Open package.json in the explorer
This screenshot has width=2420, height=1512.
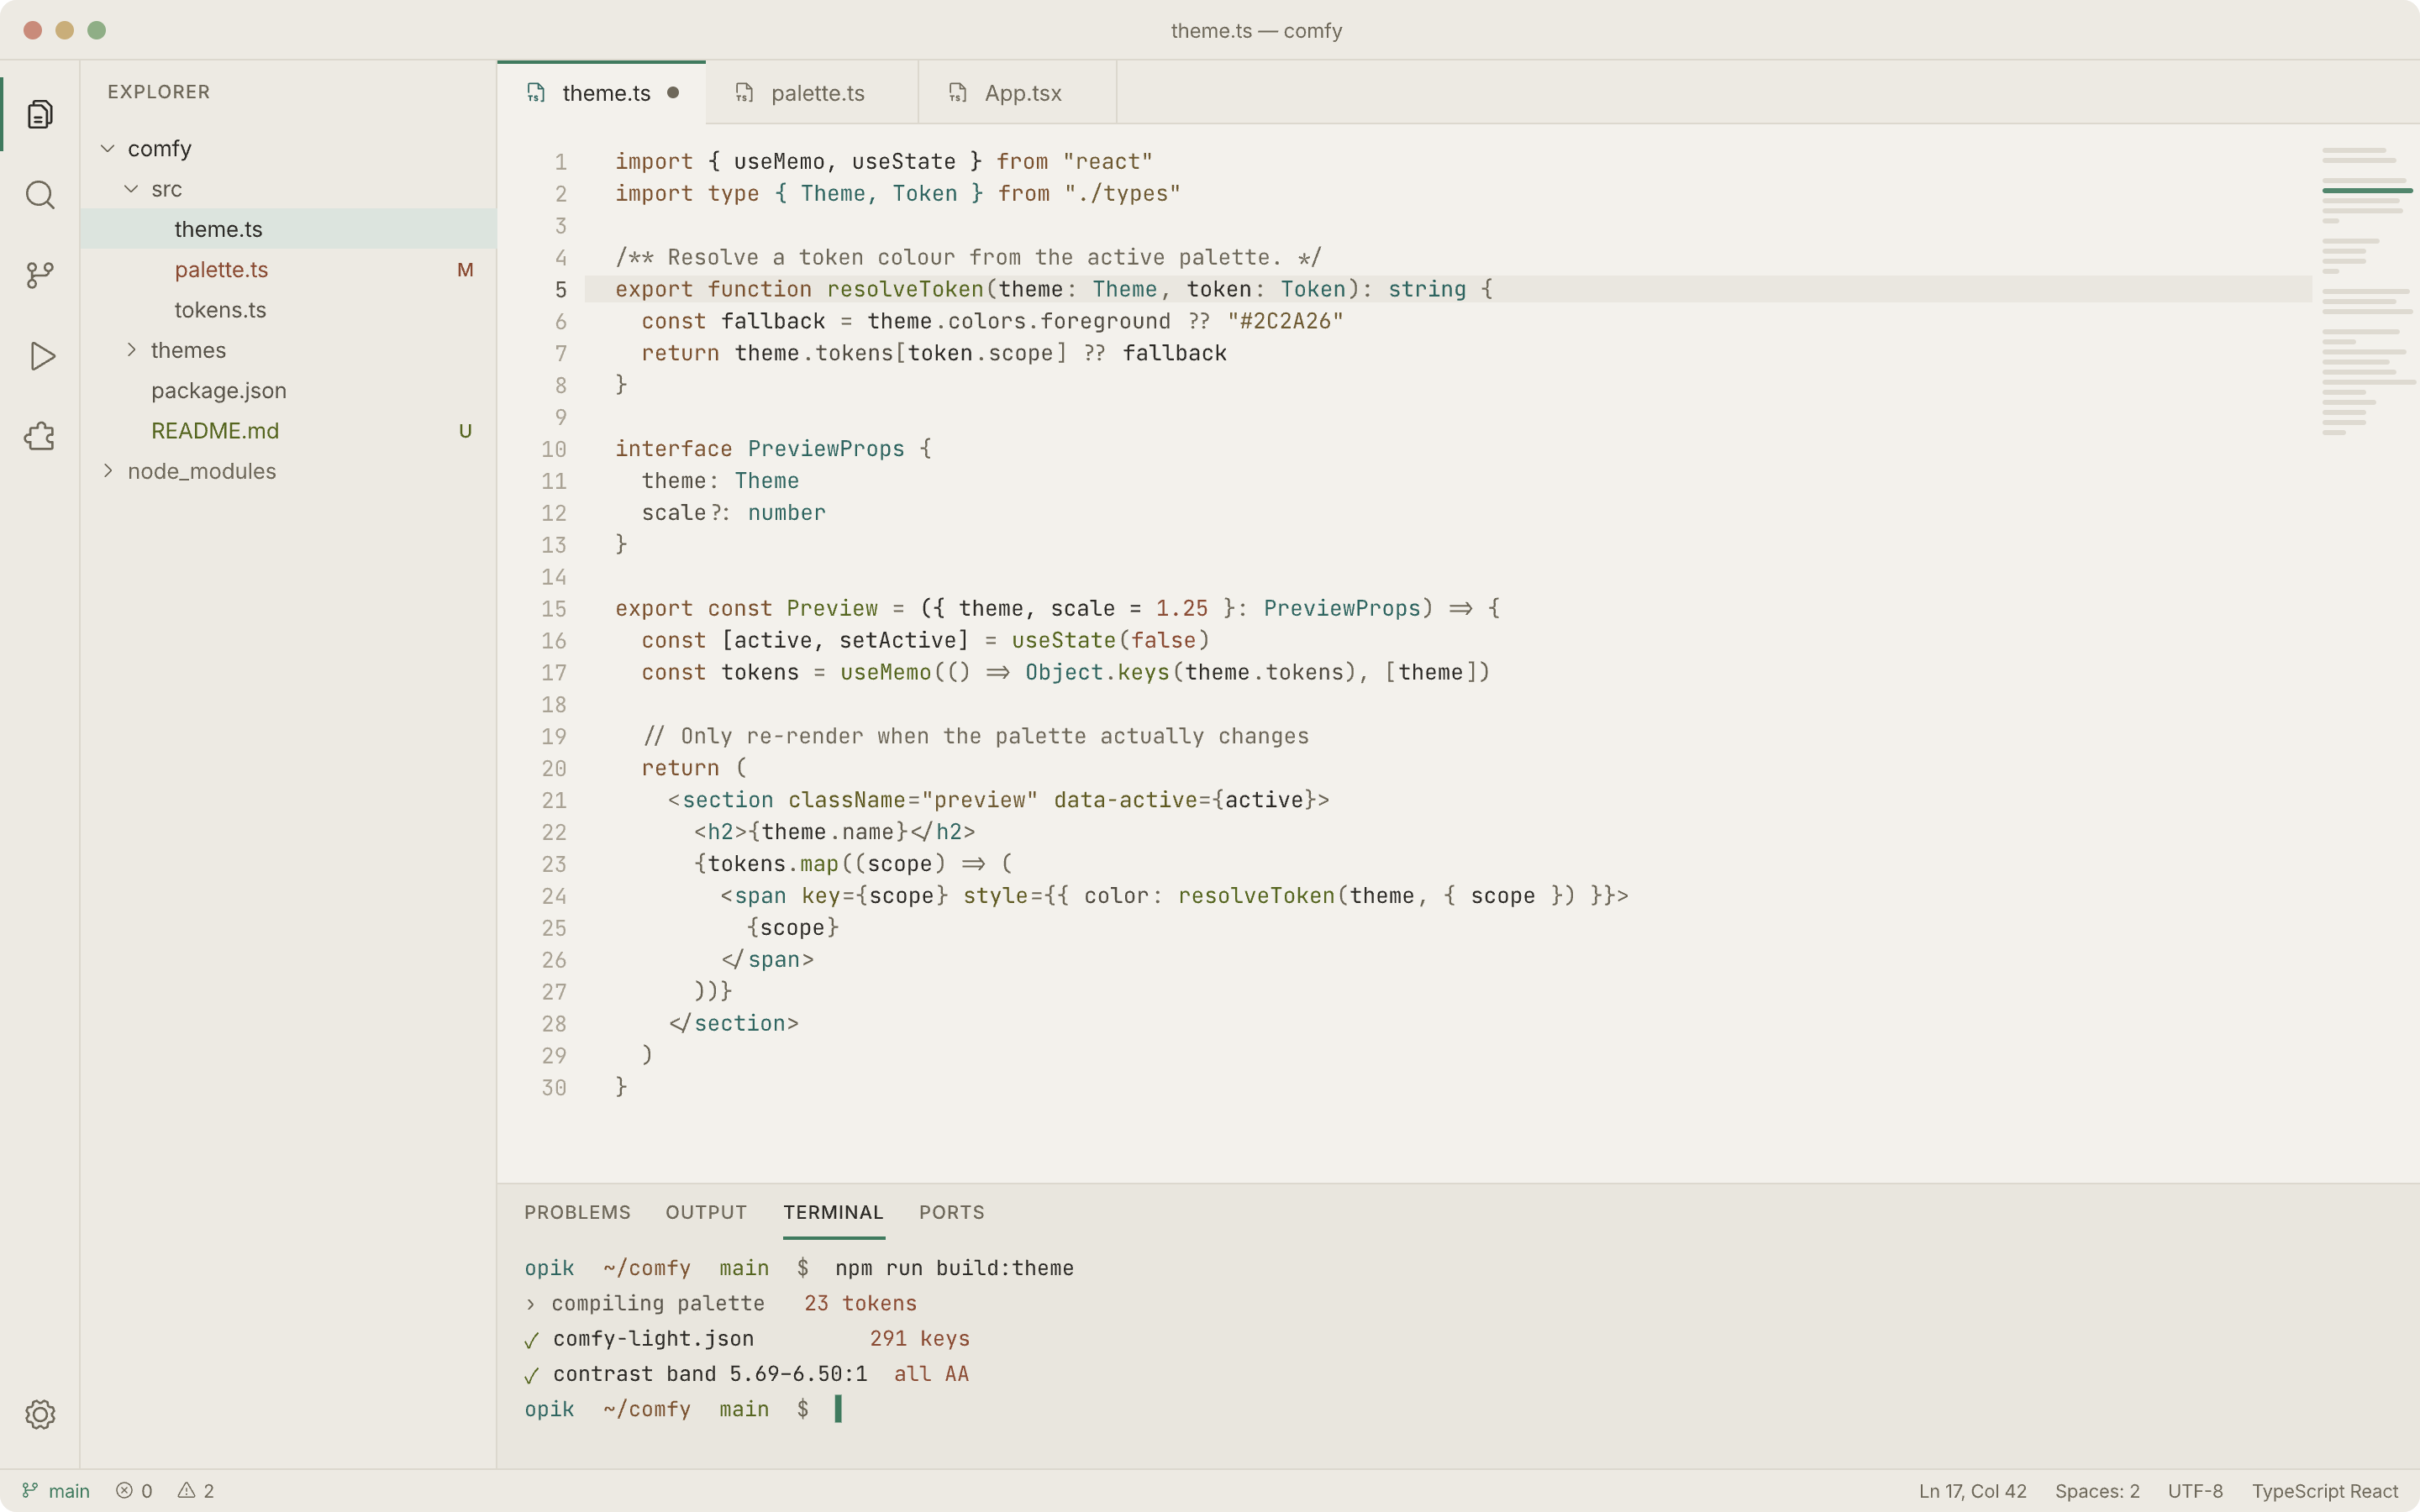coord(288,390)
